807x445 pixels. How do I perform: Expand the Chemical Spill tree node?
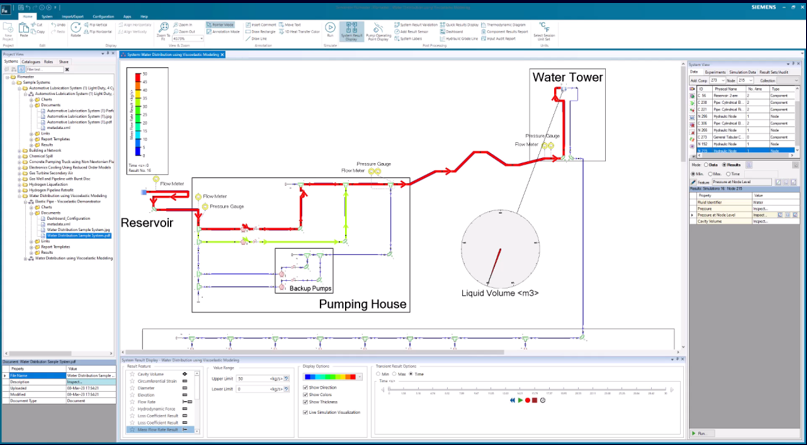click(x=20, y=156)
